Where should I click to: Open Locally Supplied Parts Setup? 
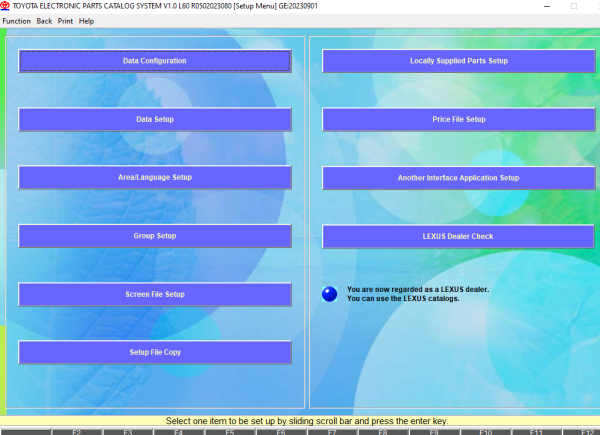tap(458, 61)
